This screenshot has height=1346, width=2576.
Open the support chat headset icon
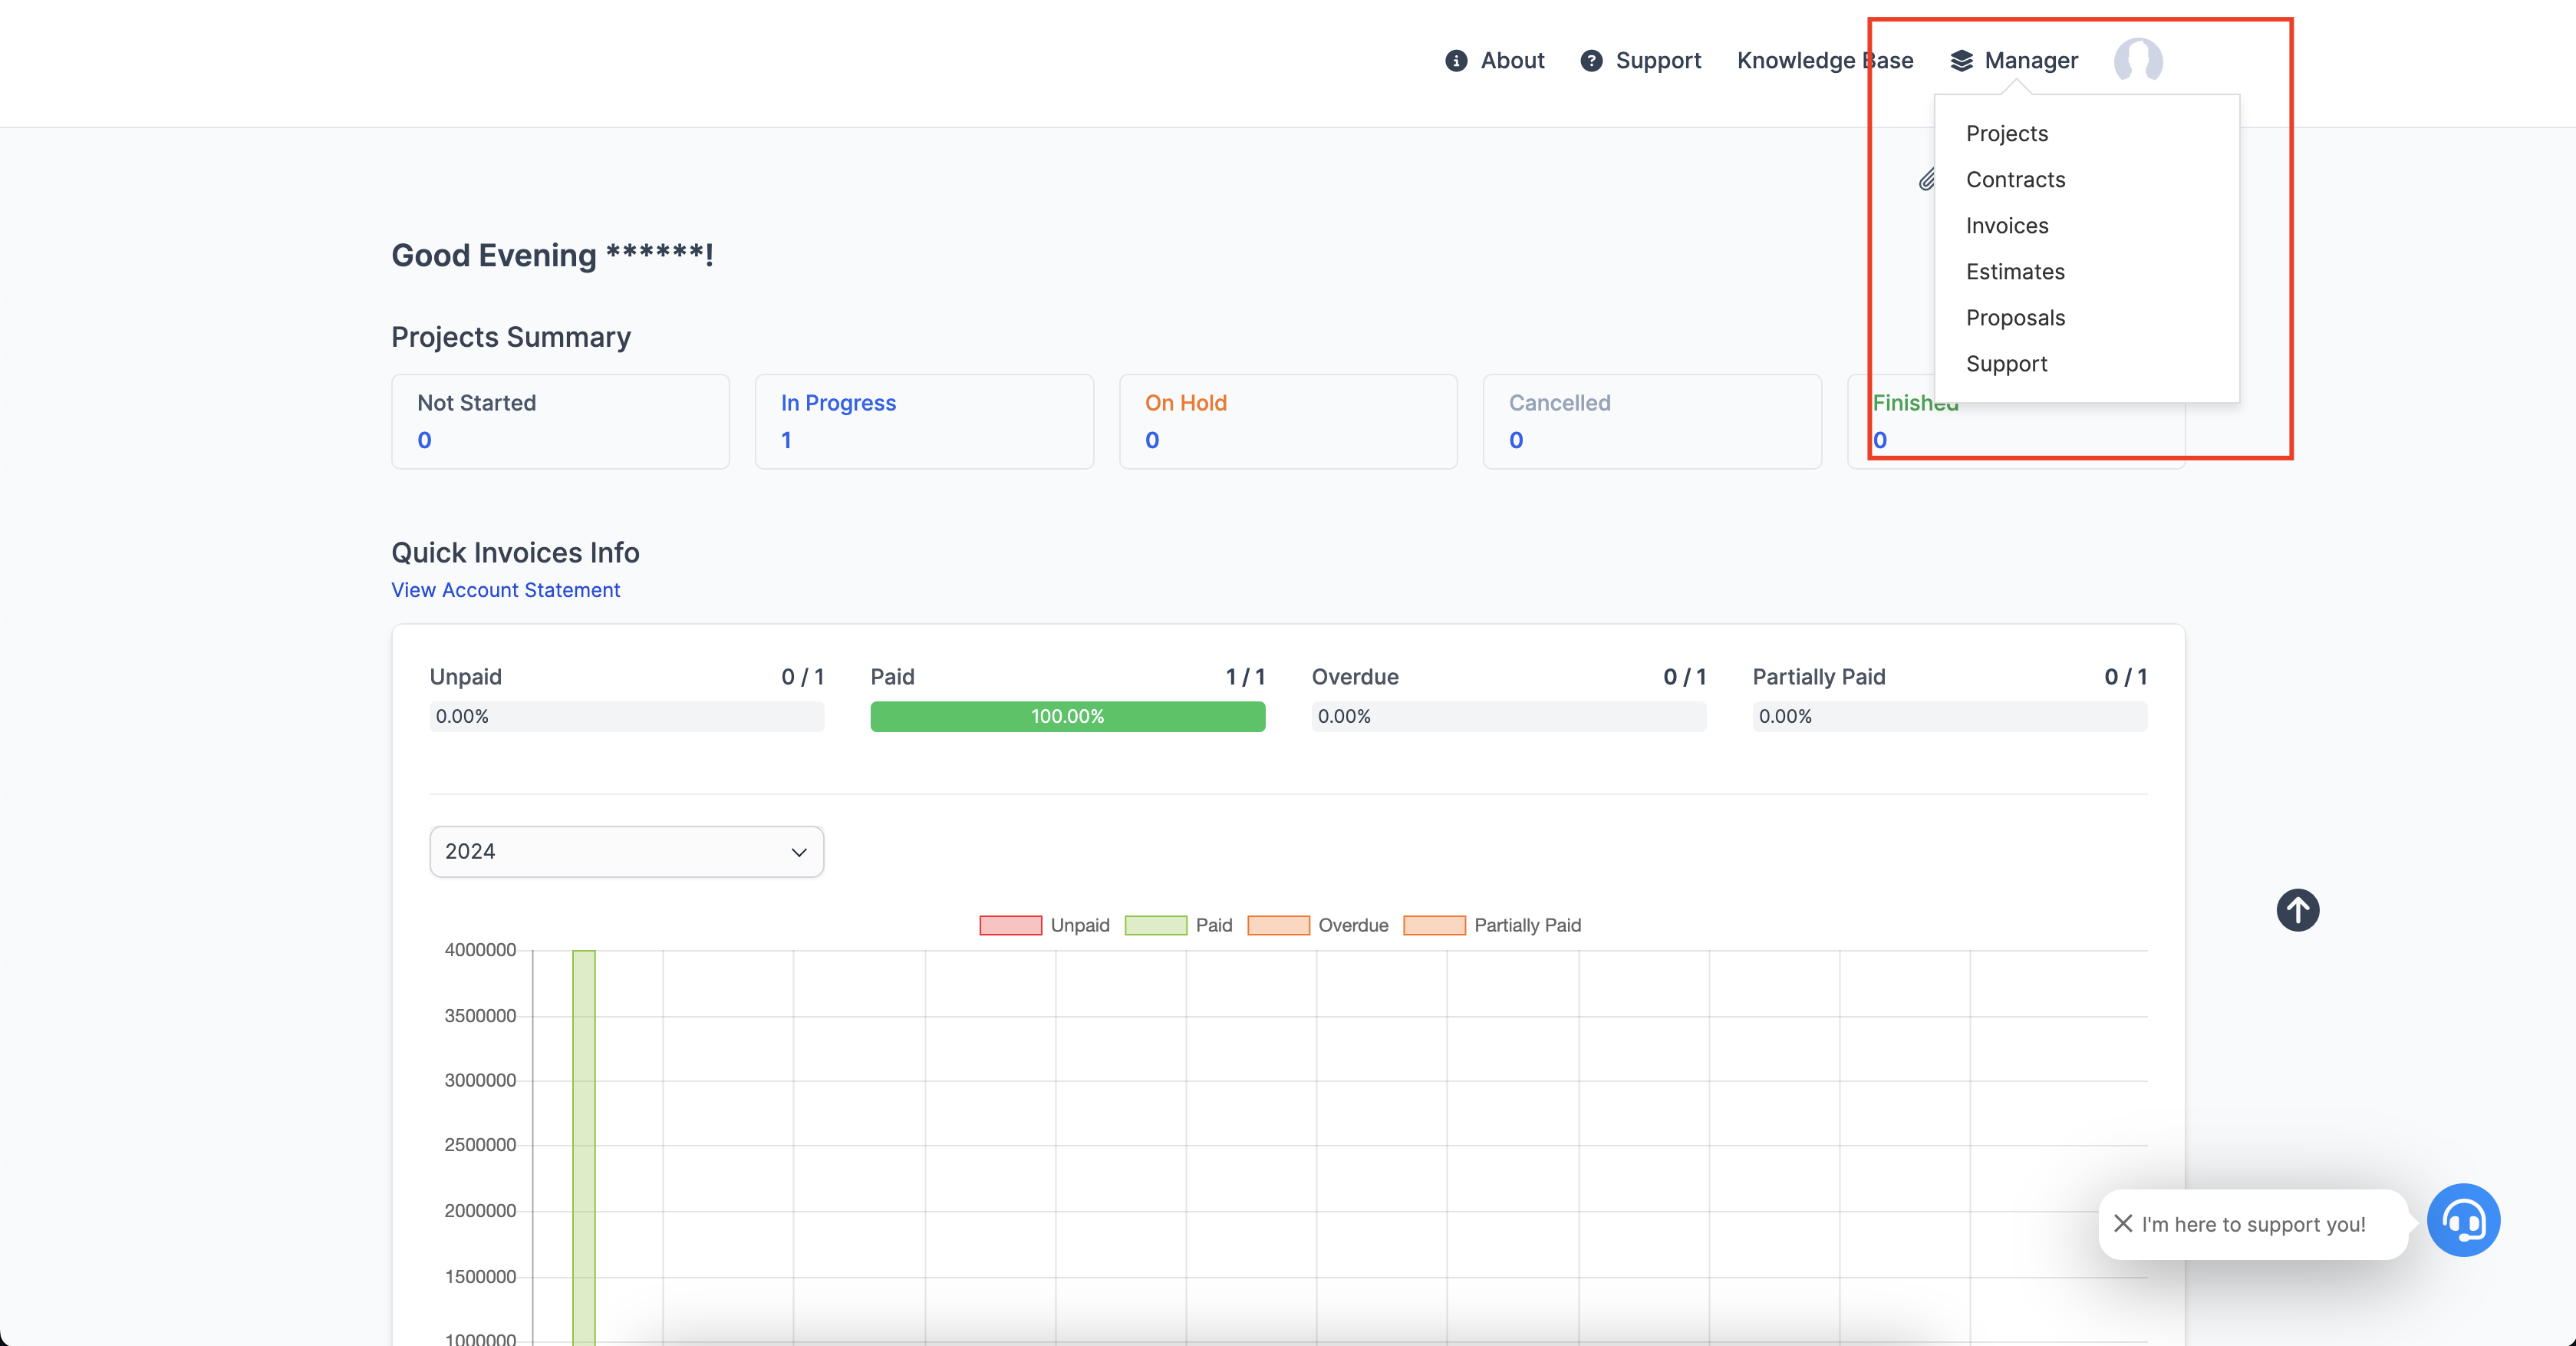coord(2463,1220)
